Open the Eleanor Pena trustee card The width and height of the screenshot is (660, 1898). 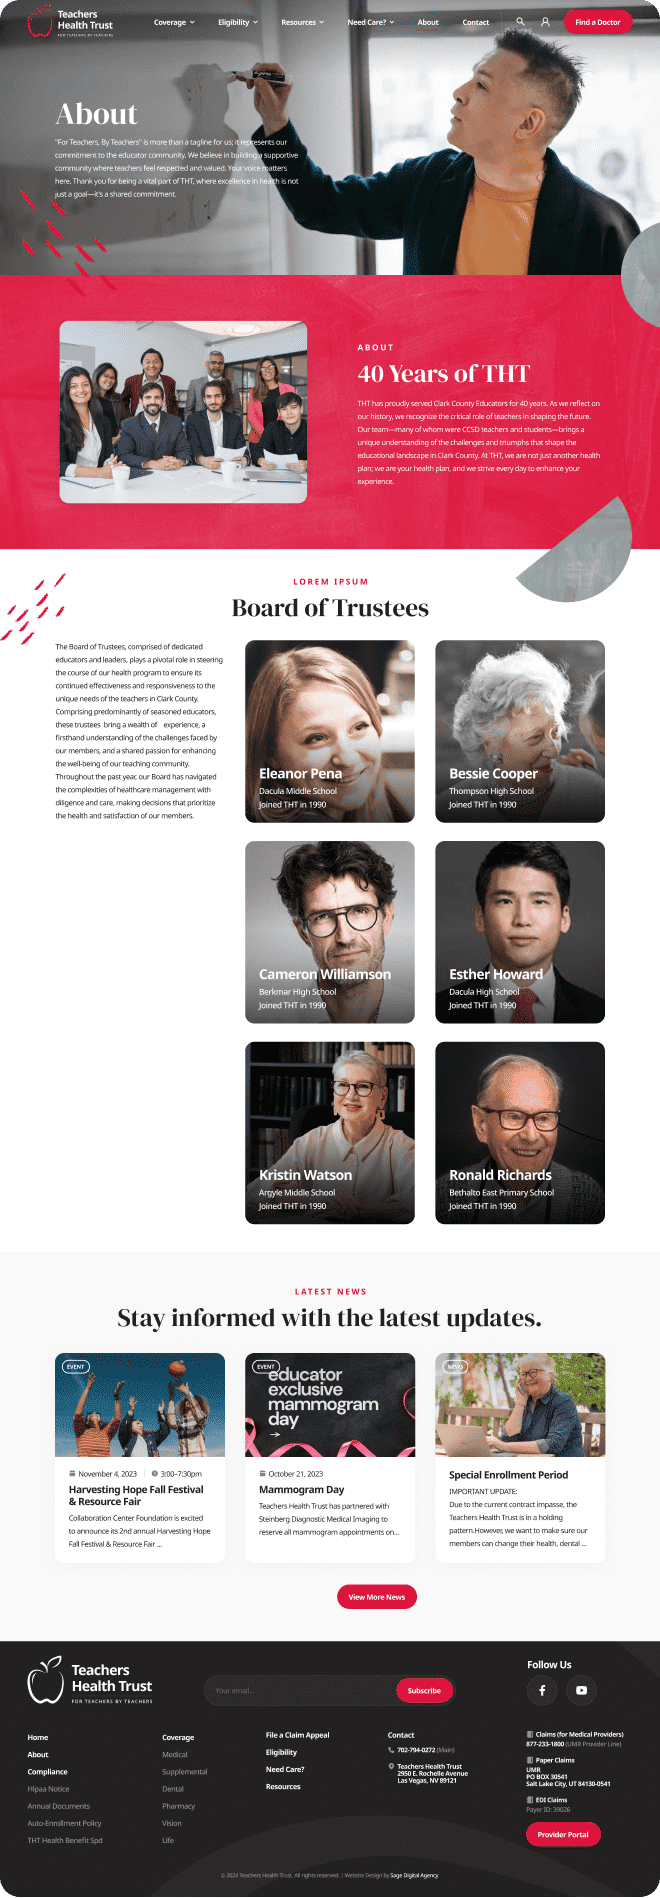coord(330,731)
